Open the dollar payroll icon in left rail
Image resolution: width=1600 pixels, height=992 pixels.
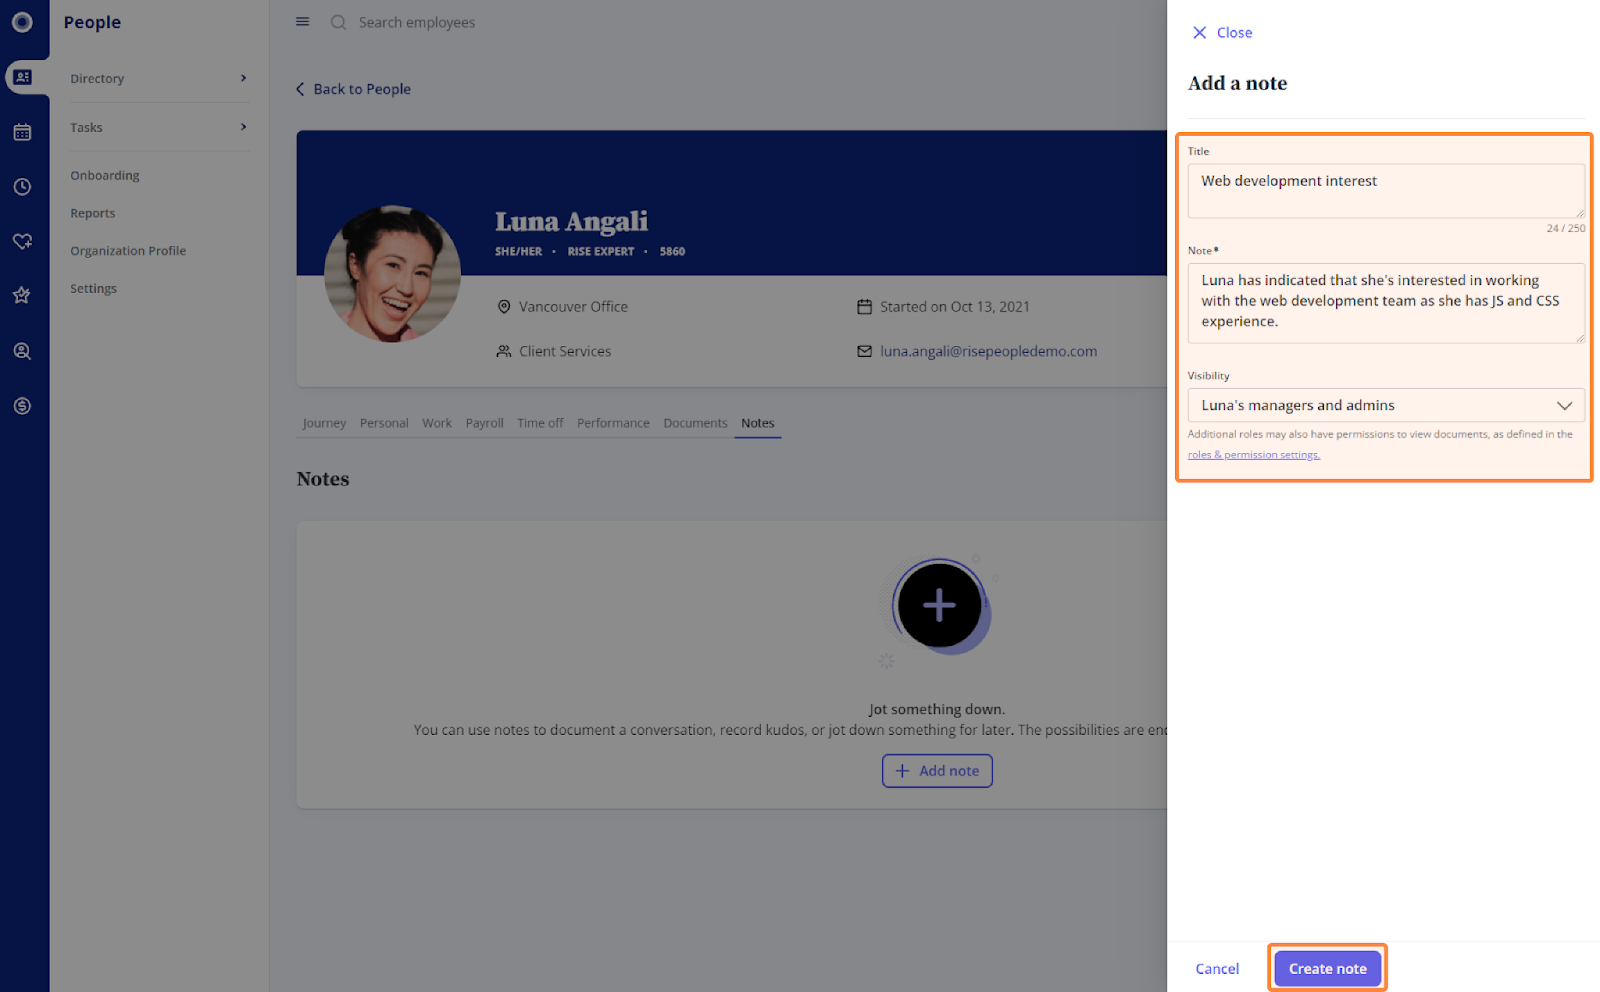pyautogui.click(x=22, y=406)
